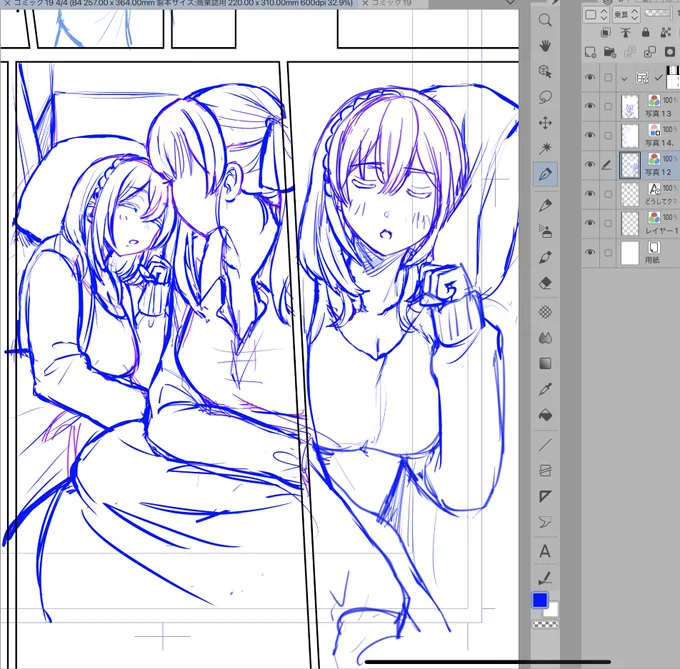Click the Merge to layer below icon
Screen dimensions: 680x669
point(650,52)
